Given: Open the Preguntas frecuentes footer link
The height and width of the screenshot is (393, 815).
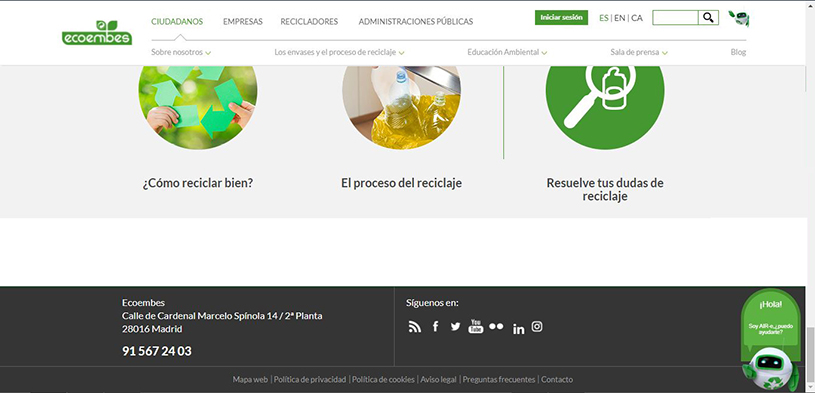Looking at the screenshot, I should click(x=499, y=379).
